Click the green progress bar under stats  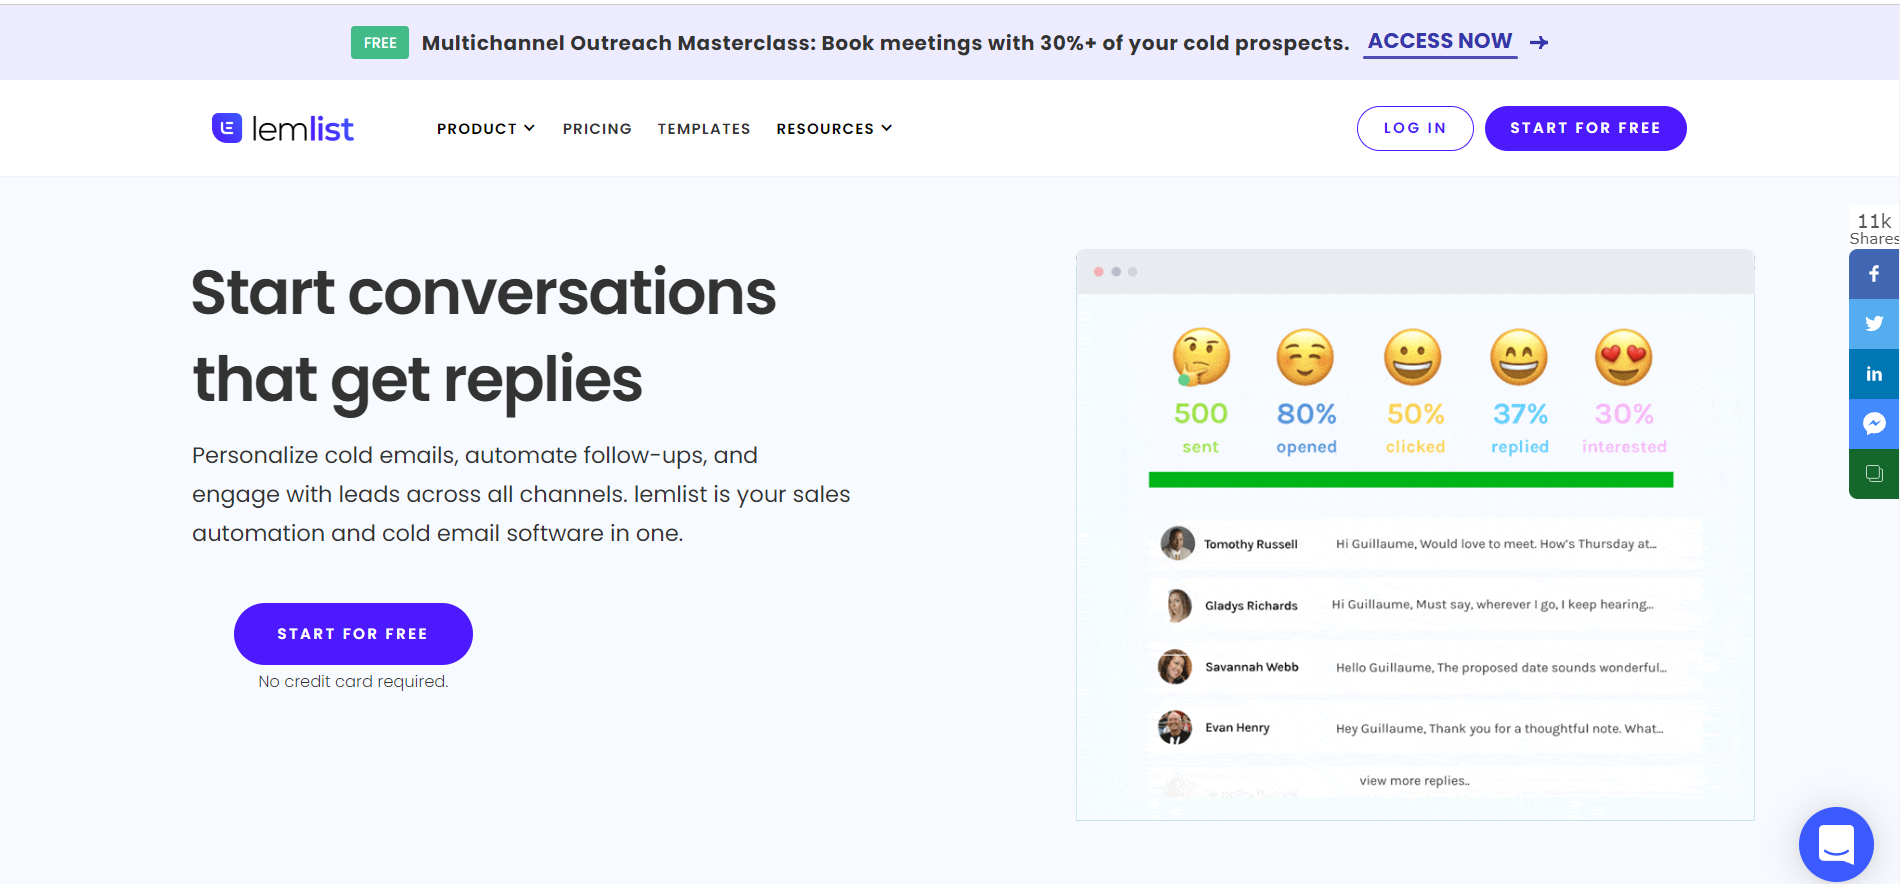pyautogui.click(x=1411, y=480)
